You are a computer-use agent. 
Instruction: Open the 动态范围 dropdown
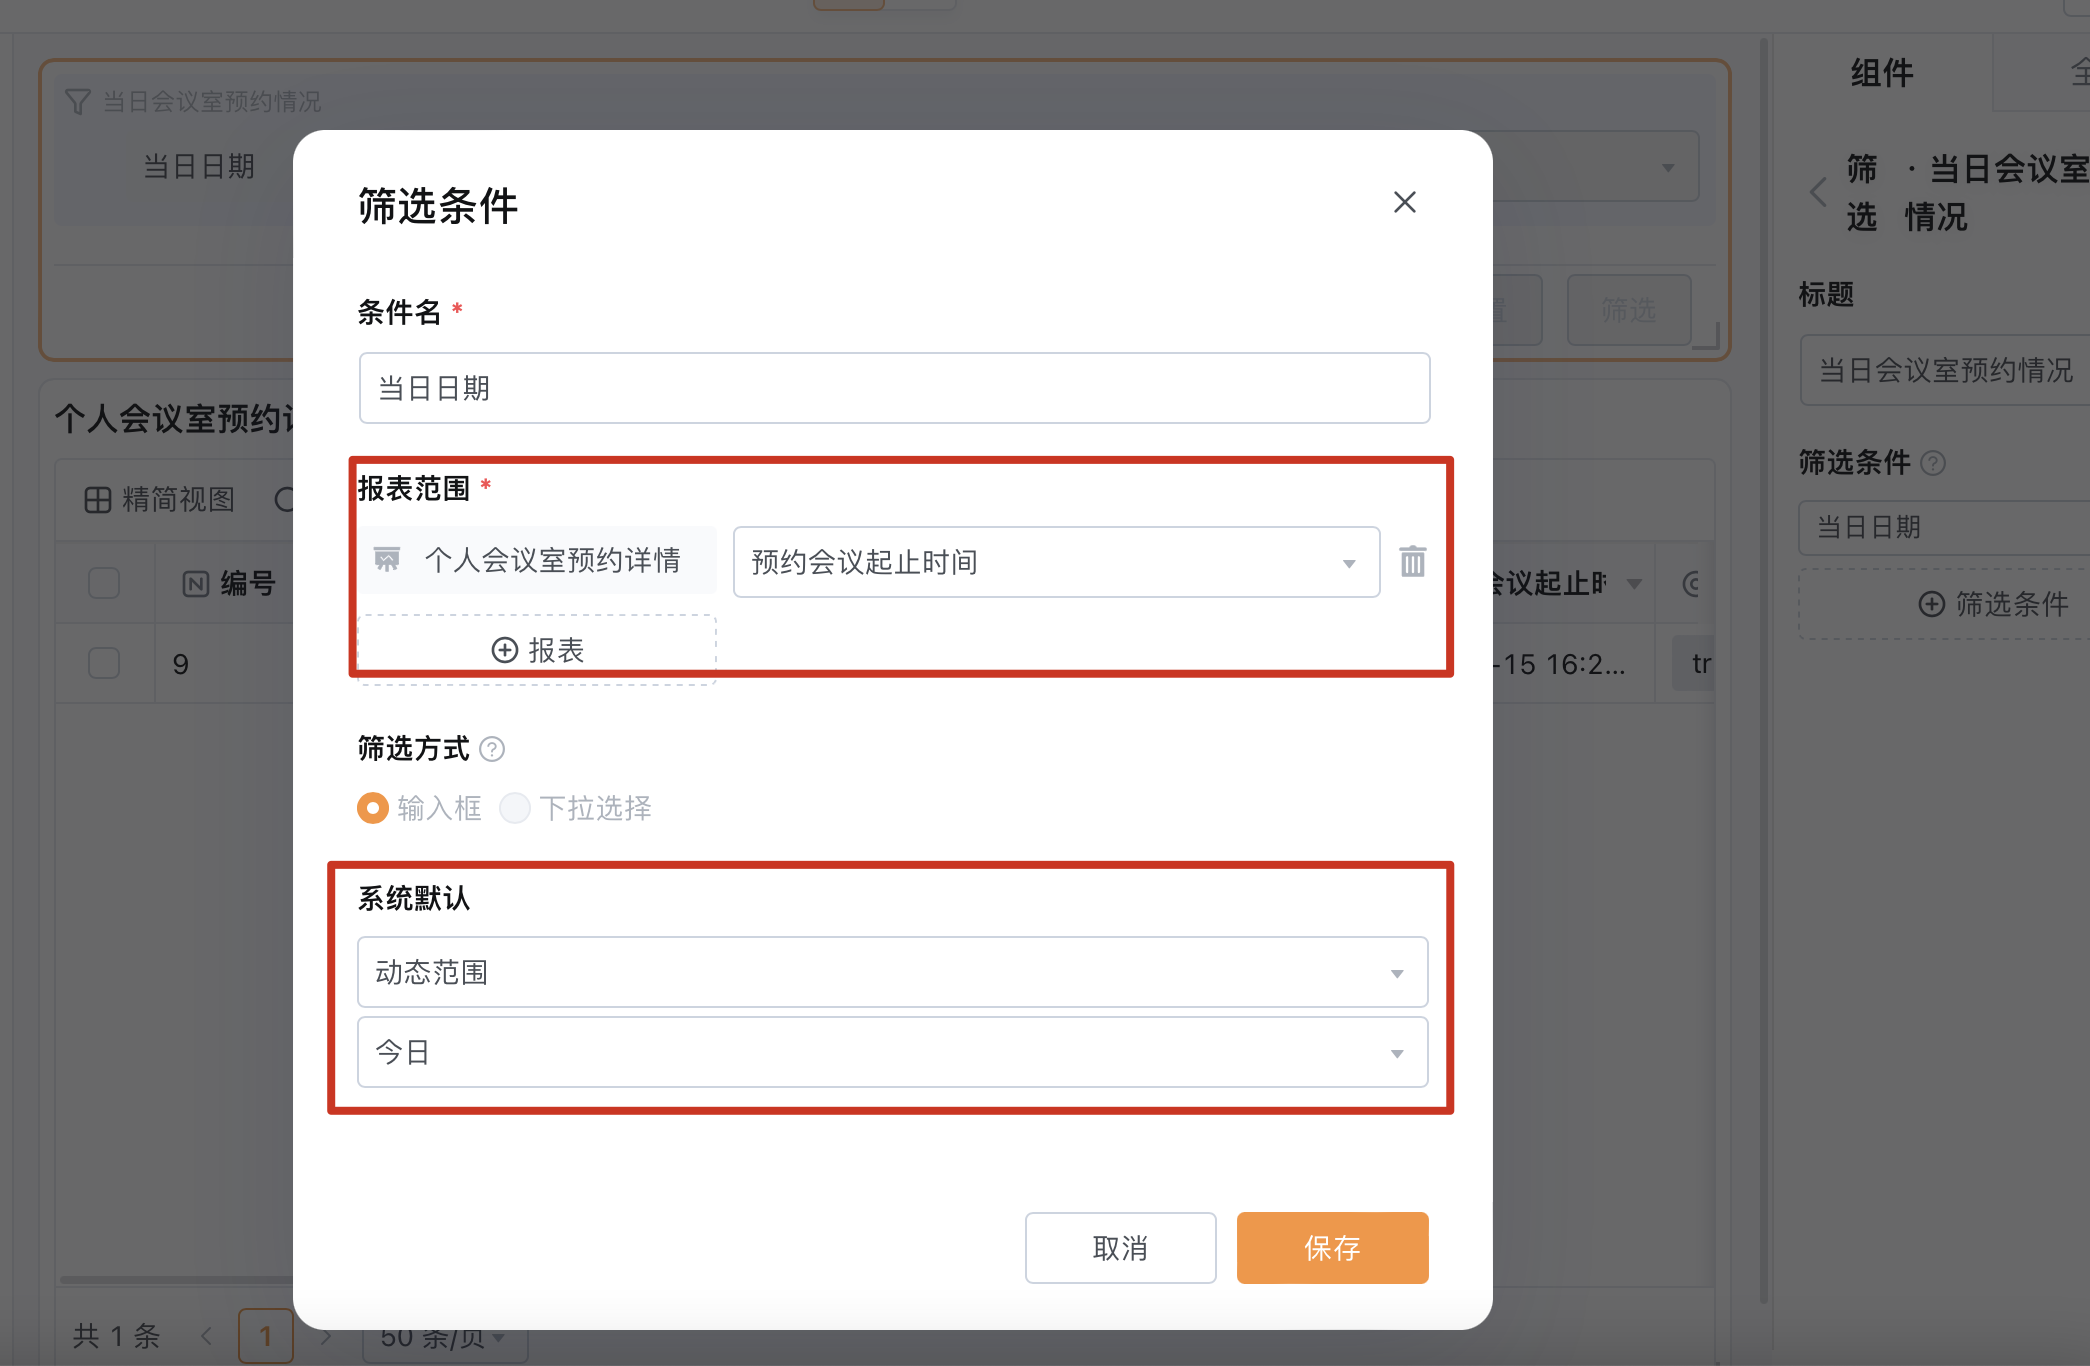pos(892,972)
